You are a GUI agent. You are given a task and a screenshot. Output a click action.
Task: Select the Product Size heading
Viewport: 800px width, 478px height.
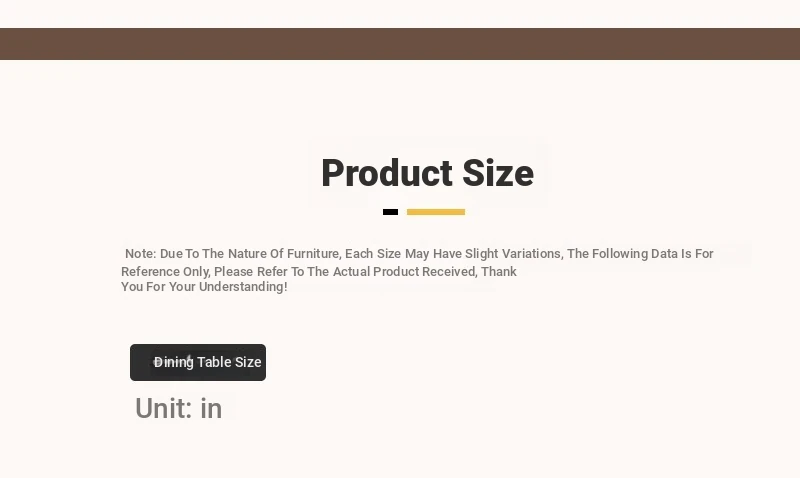(428, 173)
